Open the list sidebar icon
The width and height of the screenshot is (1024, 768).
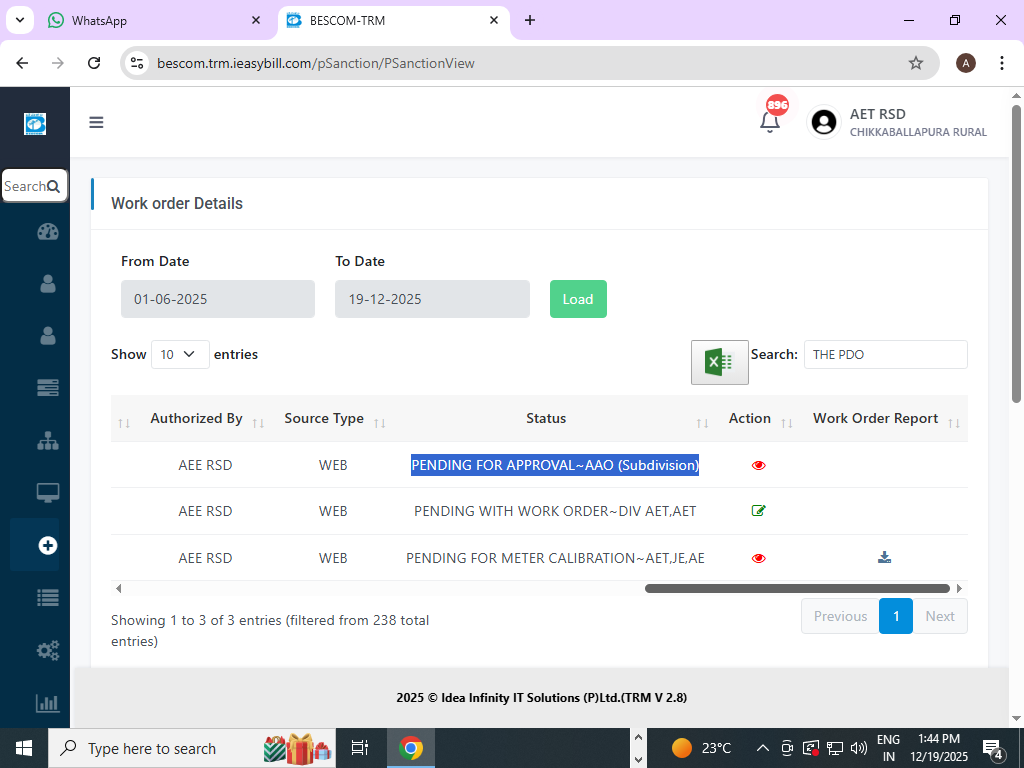(x=48, y=598)
